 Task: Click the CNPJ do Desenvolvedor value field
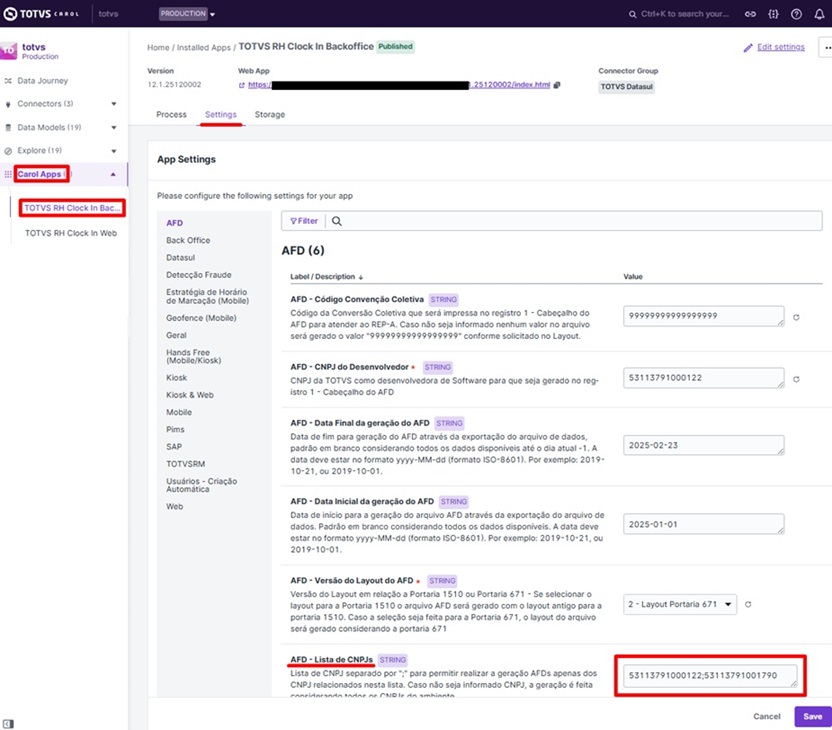(704, 378)
